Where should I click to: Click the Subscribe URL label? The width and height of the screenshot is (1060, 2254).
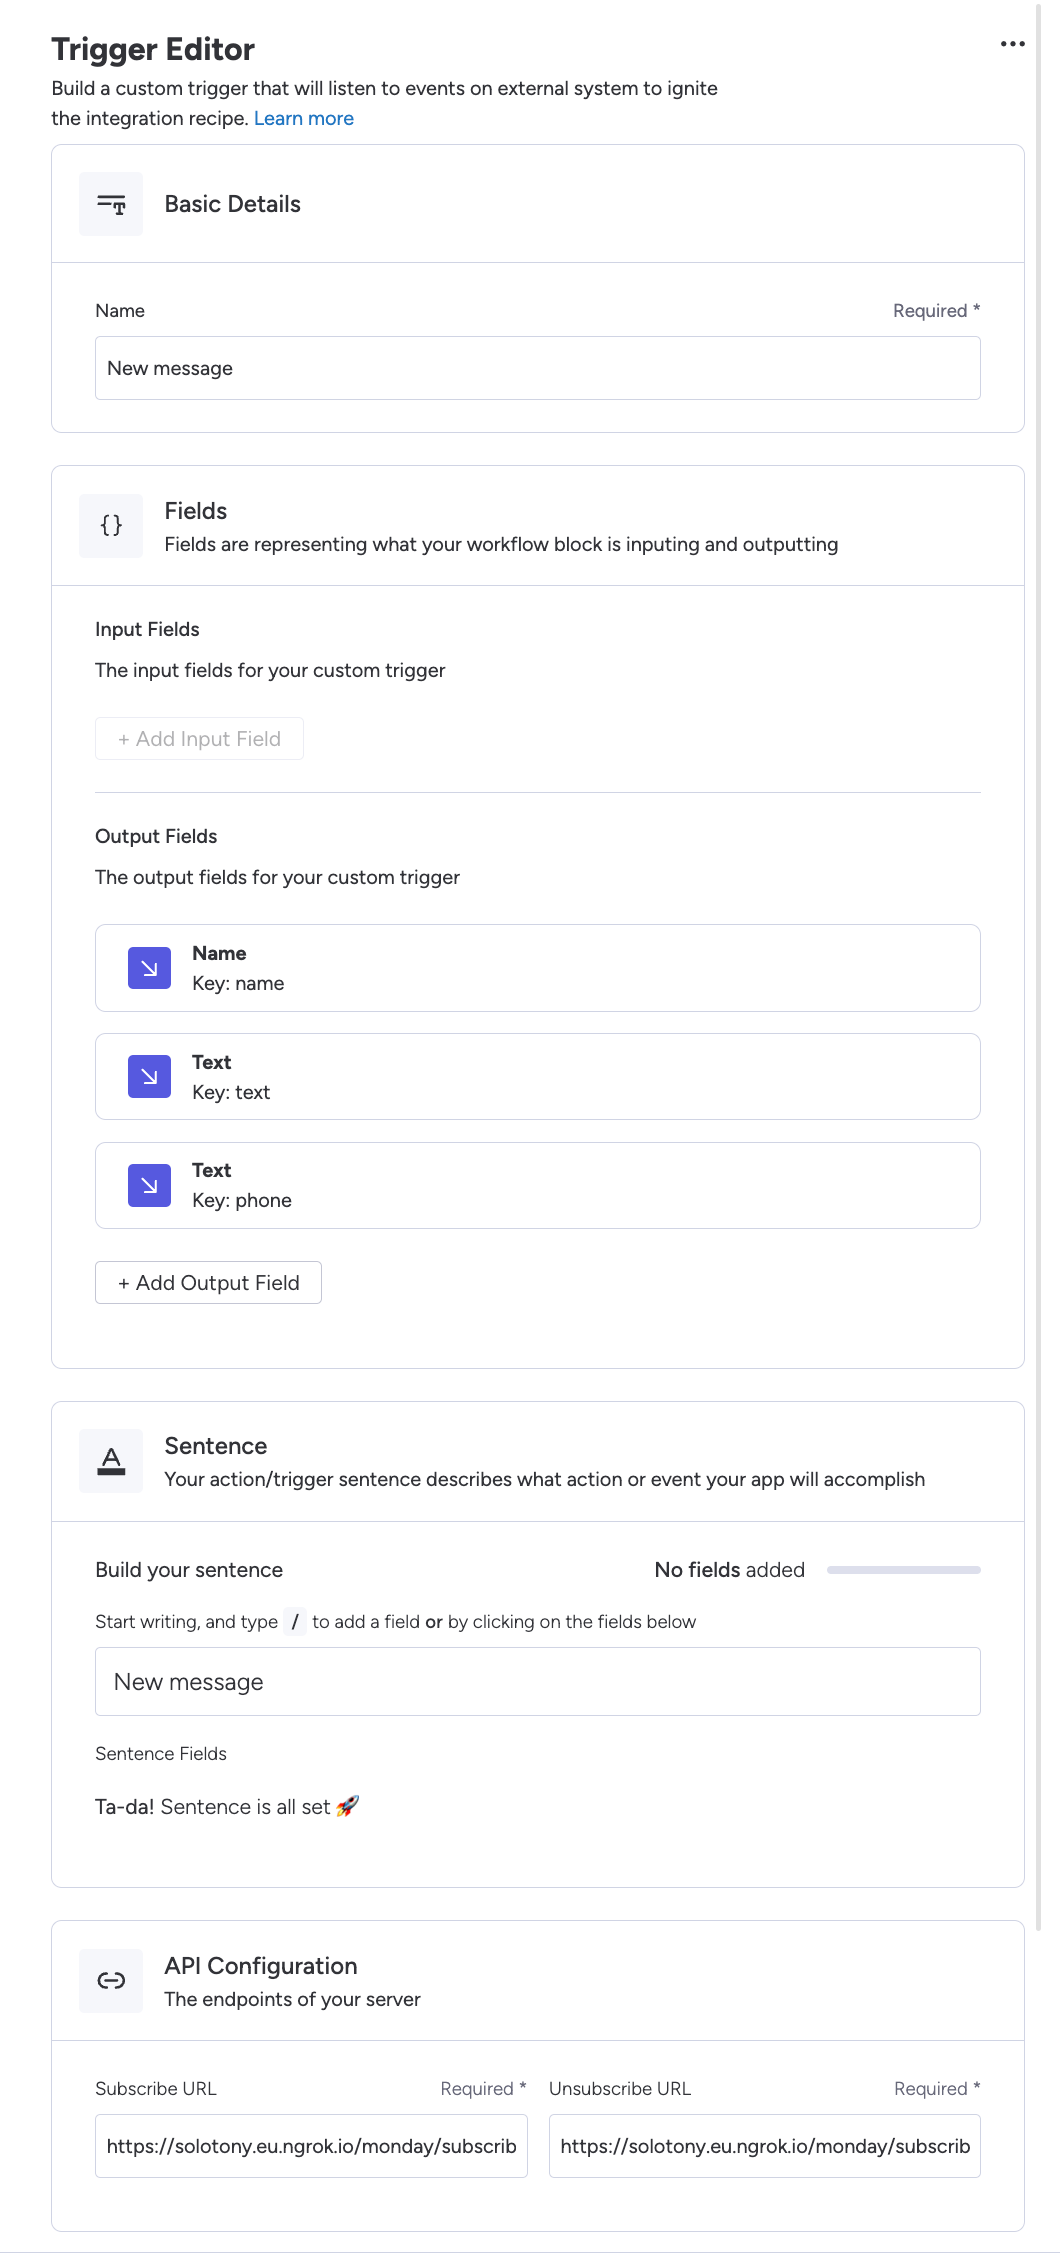point(156,2089)
